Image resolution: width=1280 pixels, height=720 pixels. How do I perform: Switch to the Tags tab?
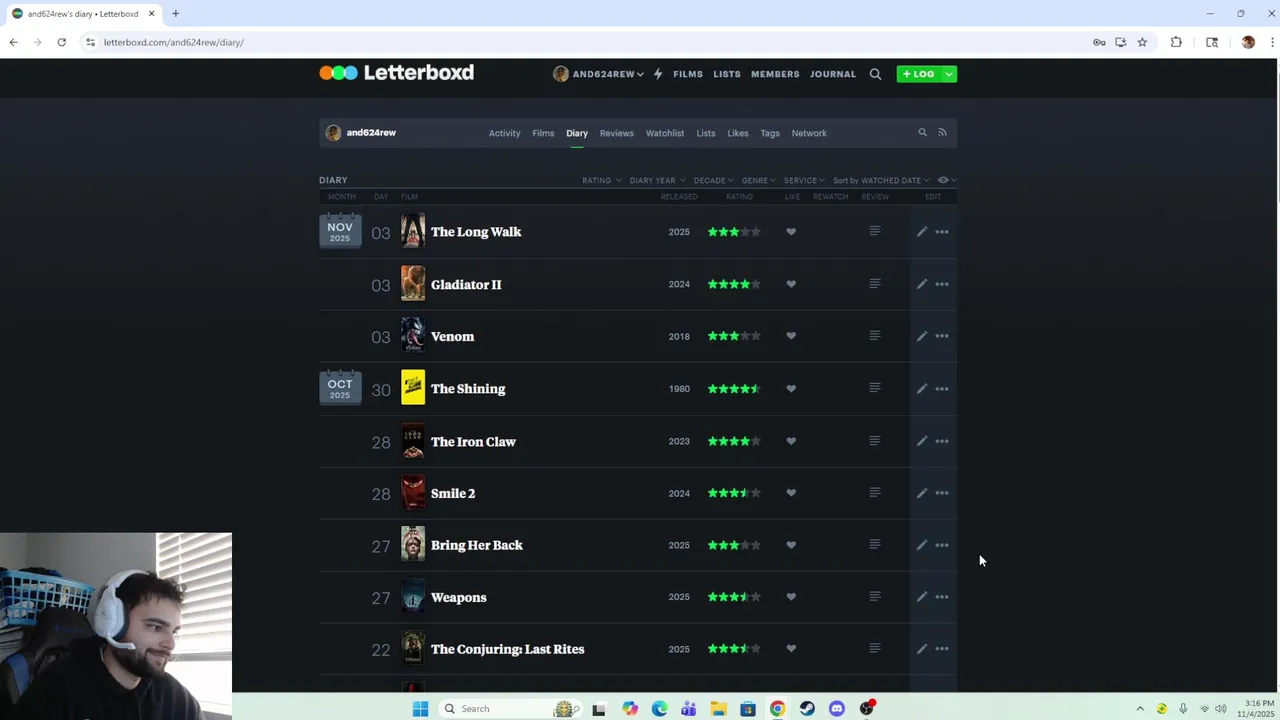(x=770, y=133)
